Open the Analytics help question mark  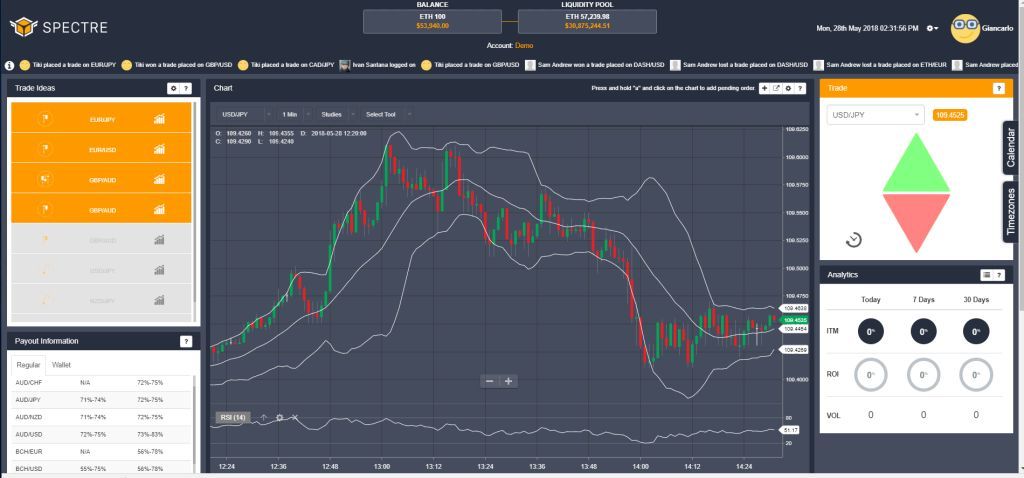coord(999,276)
